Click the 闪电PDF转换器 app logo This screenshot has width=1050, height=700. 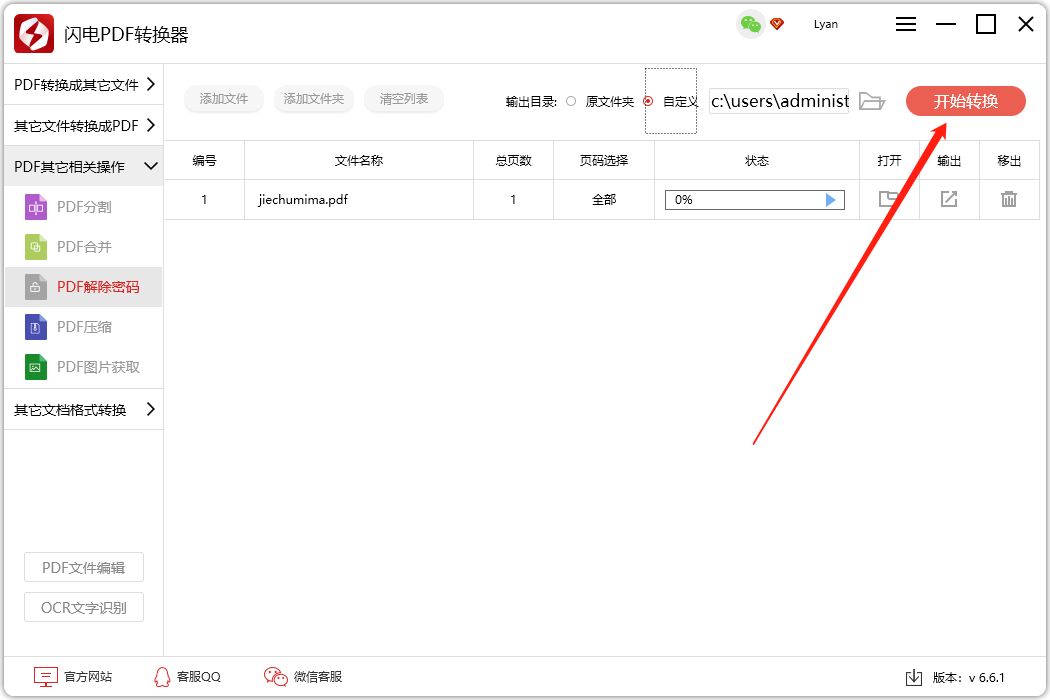[34, 33]
